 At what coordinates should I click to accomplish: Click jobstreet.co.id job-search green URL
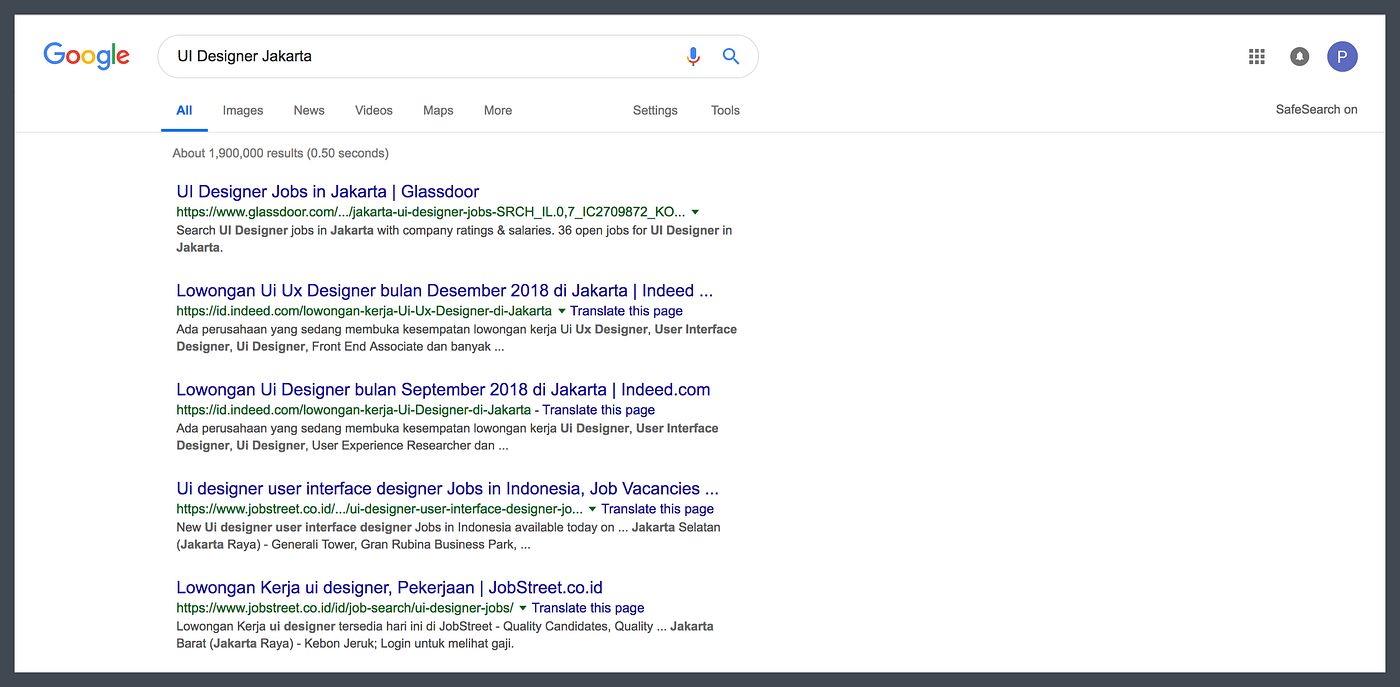[345, 608]
